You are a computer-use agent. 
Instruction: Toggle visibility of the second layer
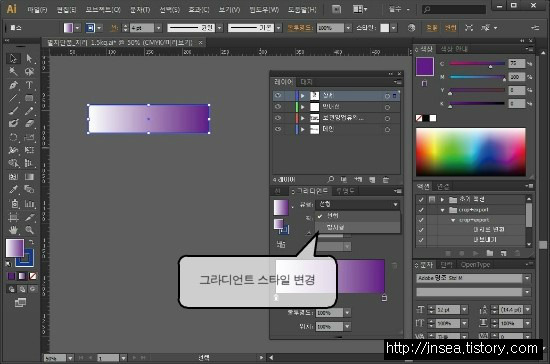click(x=278, y=107)
